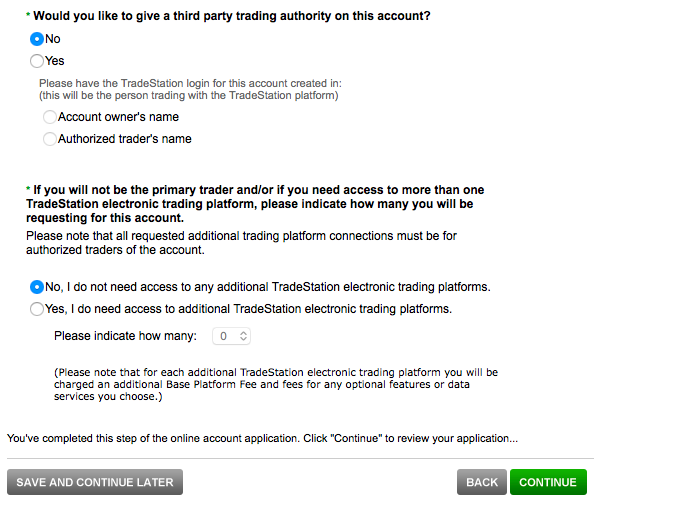The image size is (692, 505).
Task: Increase platform count with stepper up arrow
Action: point(244,333)
